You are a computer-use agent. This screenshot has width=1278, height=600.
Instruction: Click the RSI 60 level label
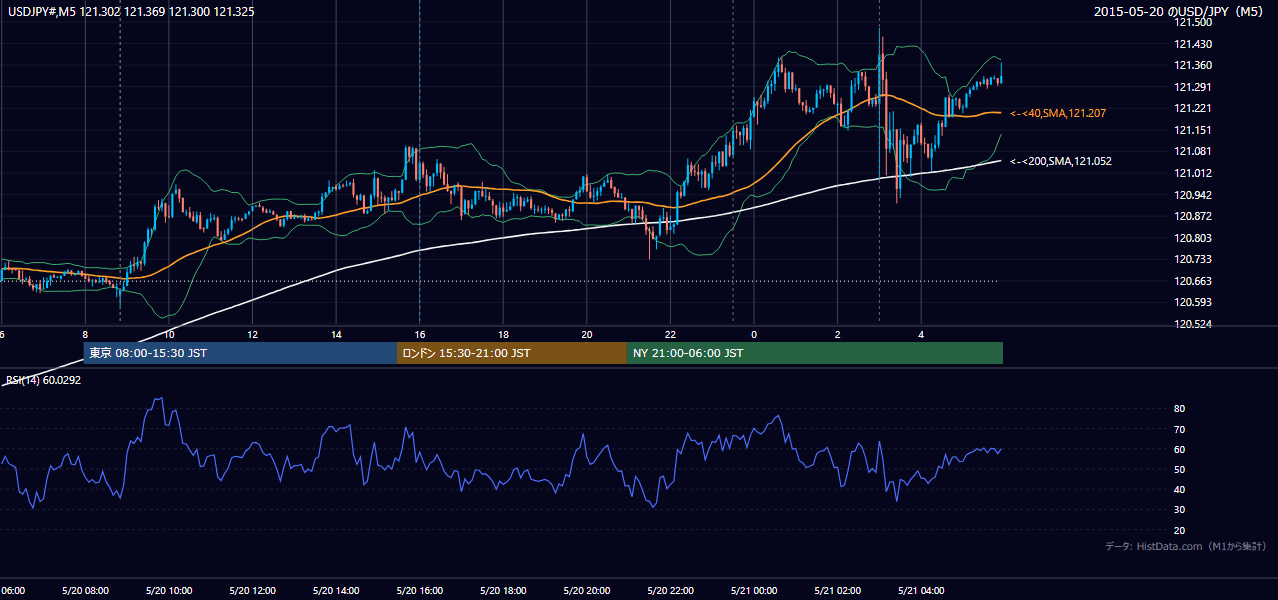(1179, 449)
